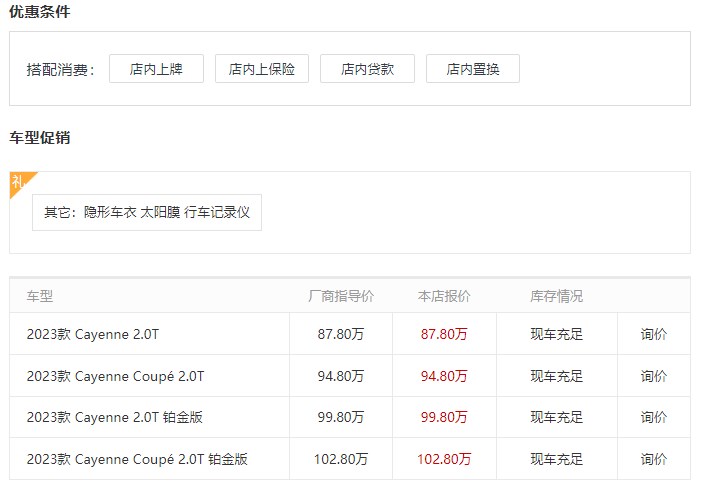Select the 店内贷款 condition button
The image size is (701, 485).
pos(367,69)
